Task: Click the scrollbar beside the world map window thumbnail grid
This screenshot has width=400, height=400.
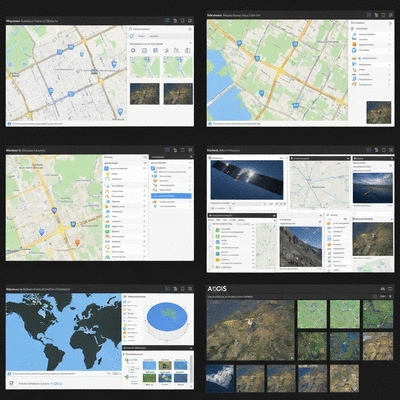Action: click(191, 370)
